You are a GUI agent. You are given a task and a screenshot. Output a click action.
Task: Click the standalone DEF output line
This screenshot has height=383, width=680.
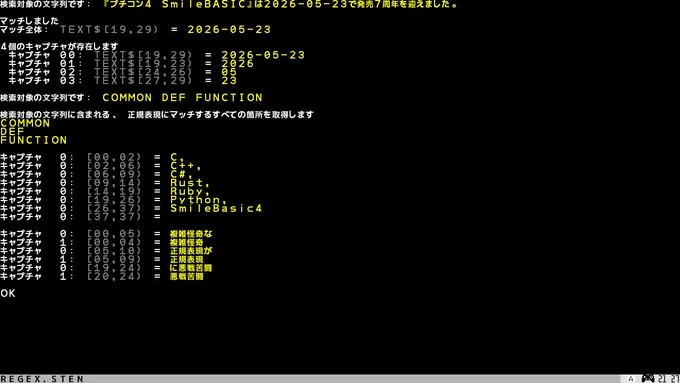point(12,132)
